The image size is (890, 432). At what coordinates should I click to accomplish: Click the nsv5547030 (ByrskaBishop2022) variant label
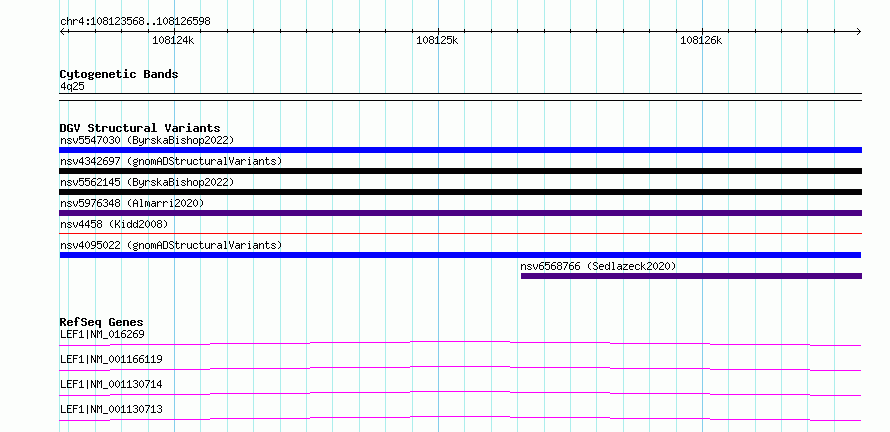click(147, 140)
